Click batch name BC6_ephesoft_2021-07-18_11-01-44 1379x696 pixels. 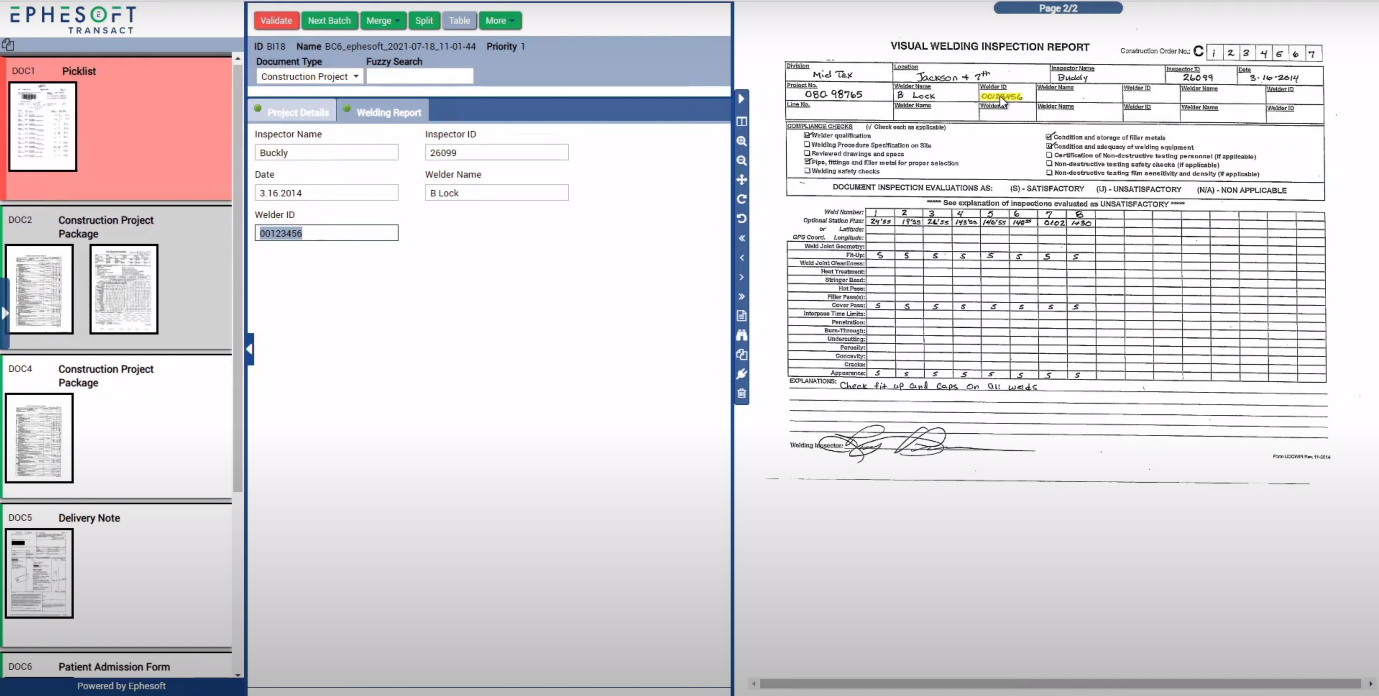pos(400,47)
